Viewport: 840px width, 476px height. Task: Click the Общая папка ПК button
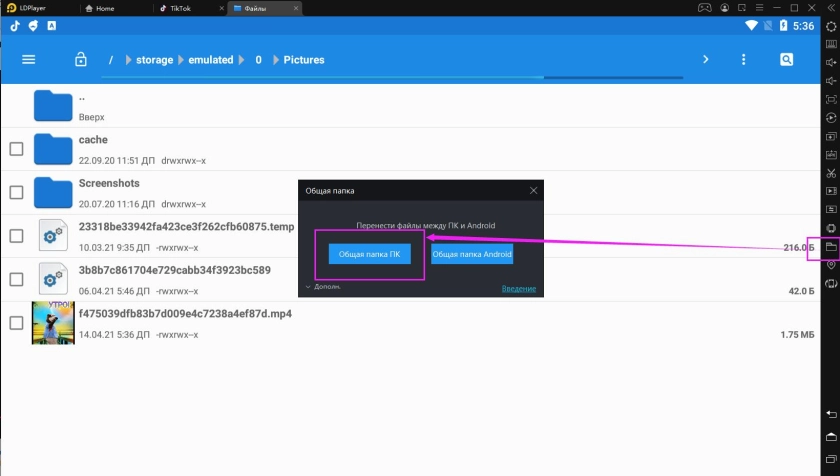(369, 254)
